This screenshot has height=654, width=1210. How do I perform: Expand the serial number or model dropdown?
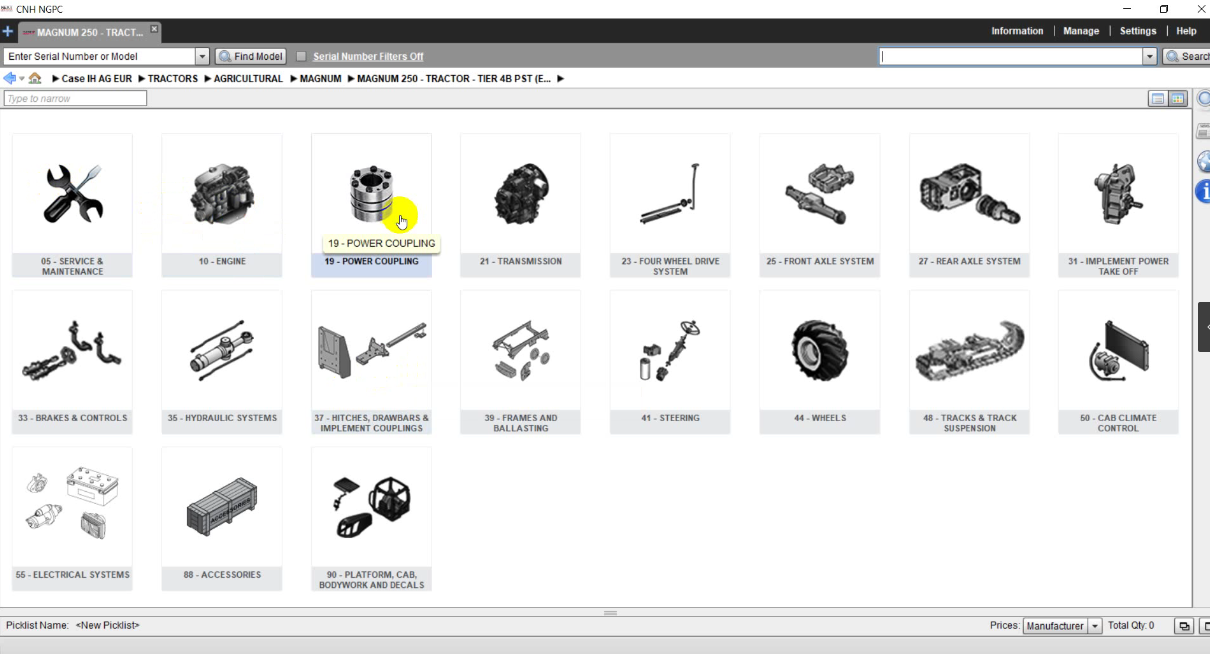(202, 57)
